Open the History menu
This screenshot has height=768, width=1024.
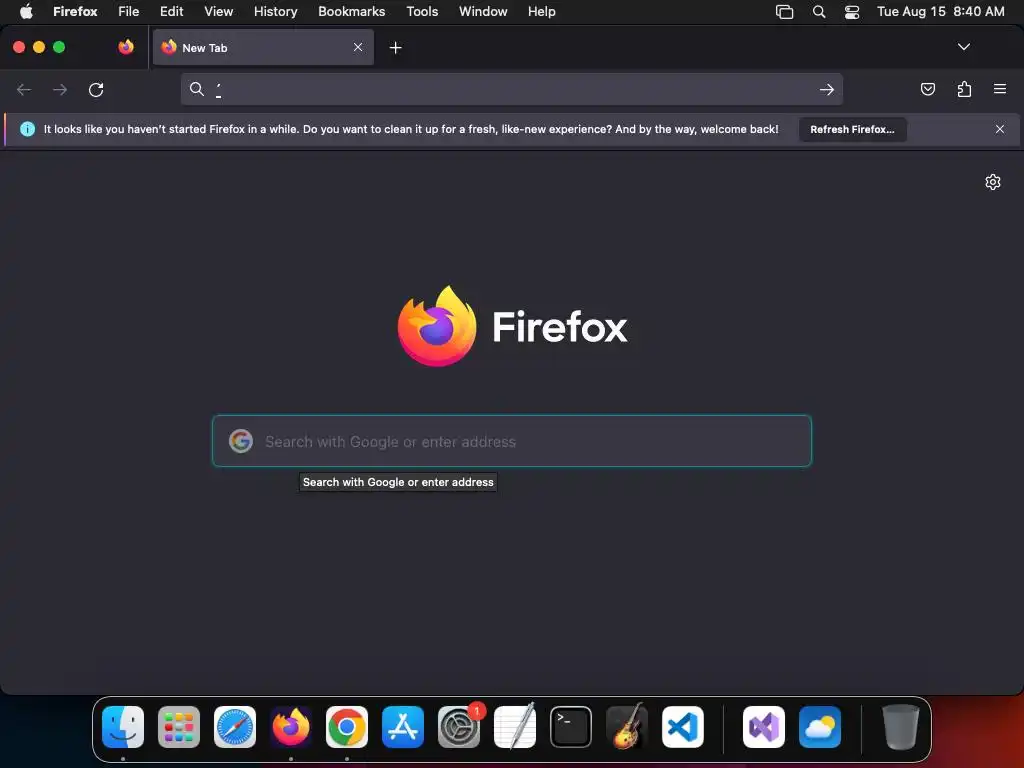(x=276, y=12)
